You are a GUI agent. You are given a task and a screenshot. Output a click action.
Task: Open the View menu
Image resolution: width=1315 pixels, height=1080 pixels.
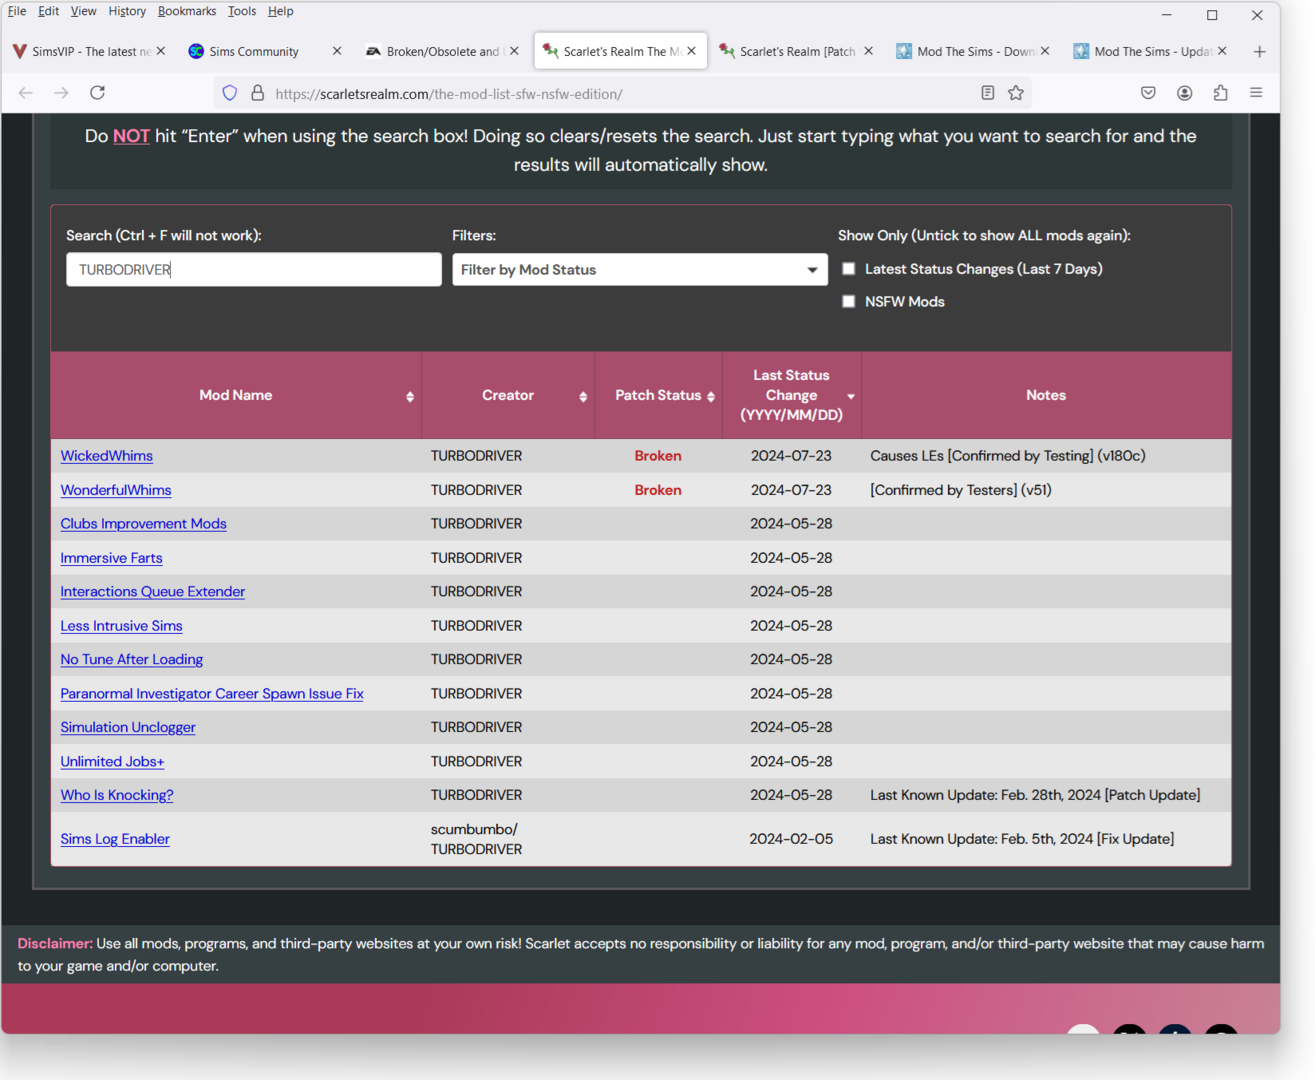(x=83, y=11)
